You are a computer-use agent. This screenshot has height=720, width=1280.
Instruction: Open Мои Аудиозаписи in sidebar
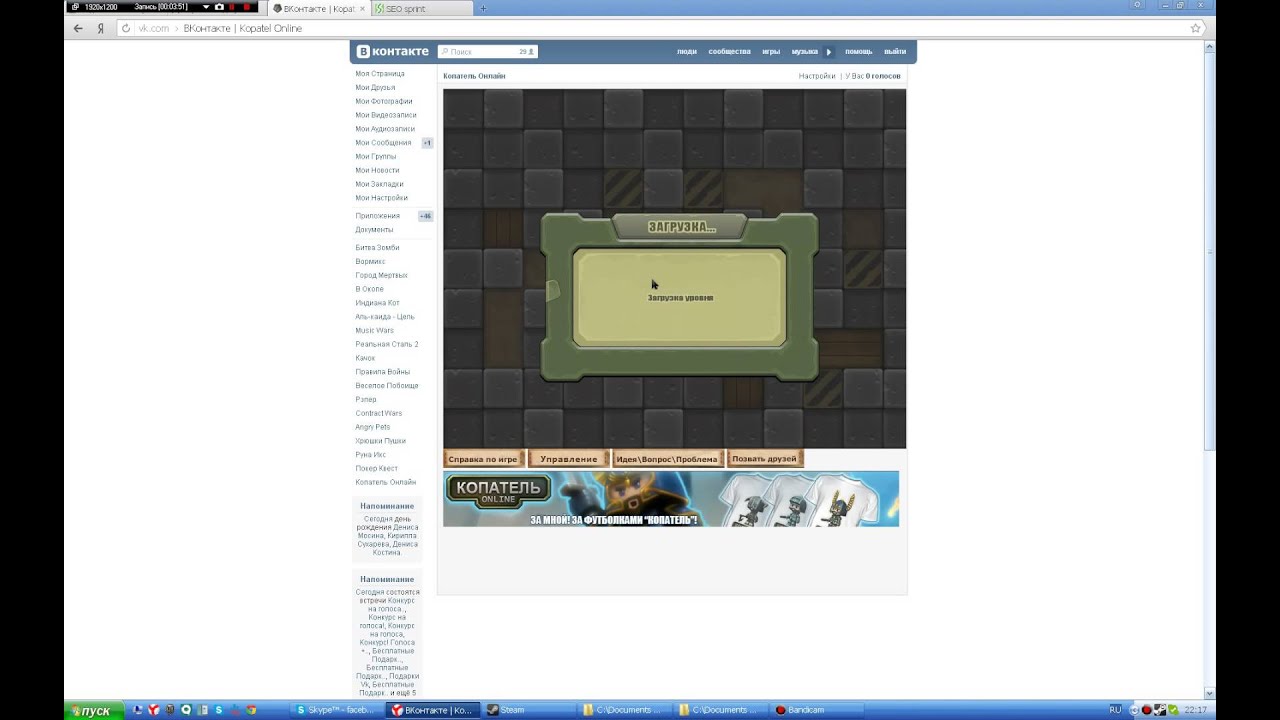(385, 129)
